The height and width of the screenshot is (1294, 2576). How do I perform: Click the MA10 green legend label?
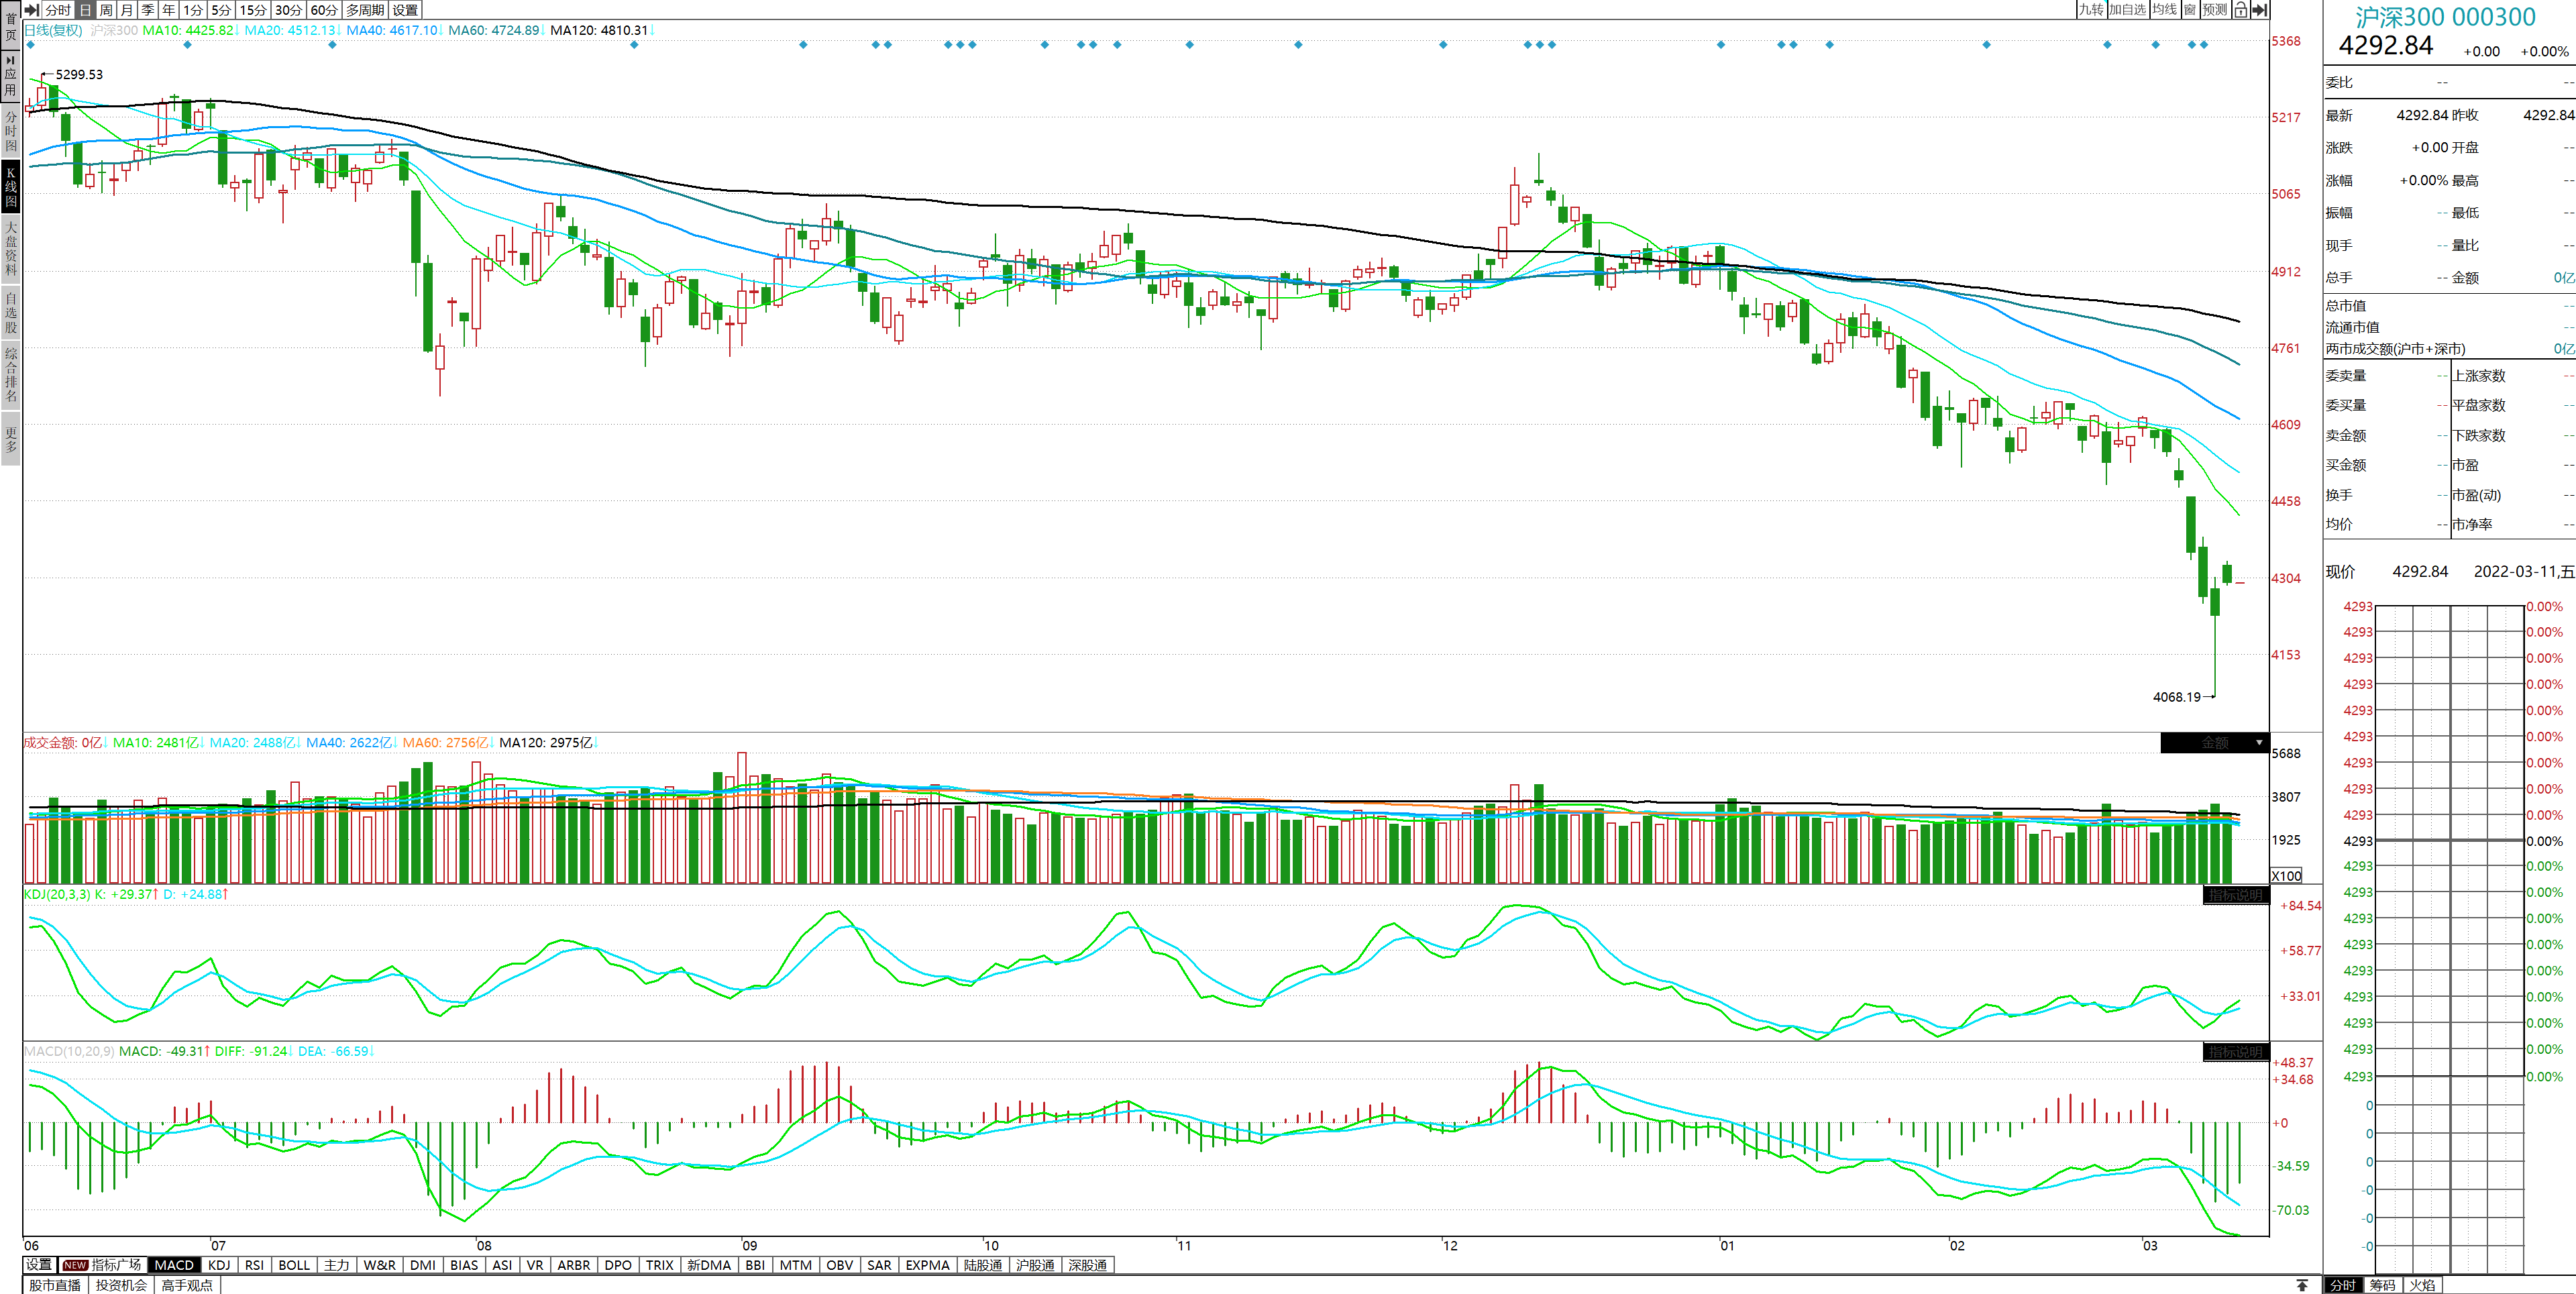pos(188,30)
